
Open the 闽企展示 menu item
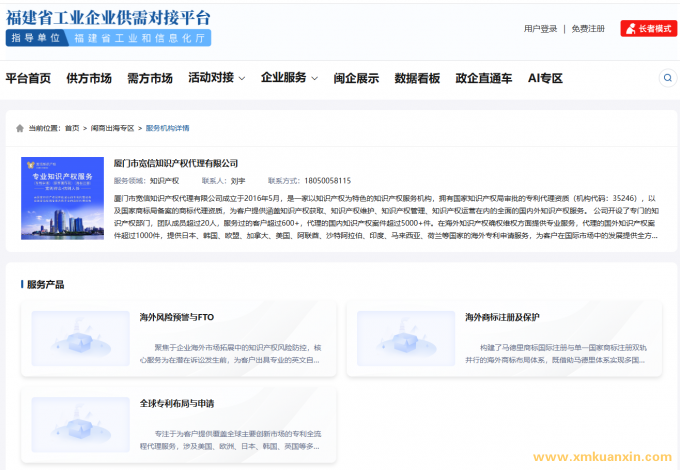356,78
